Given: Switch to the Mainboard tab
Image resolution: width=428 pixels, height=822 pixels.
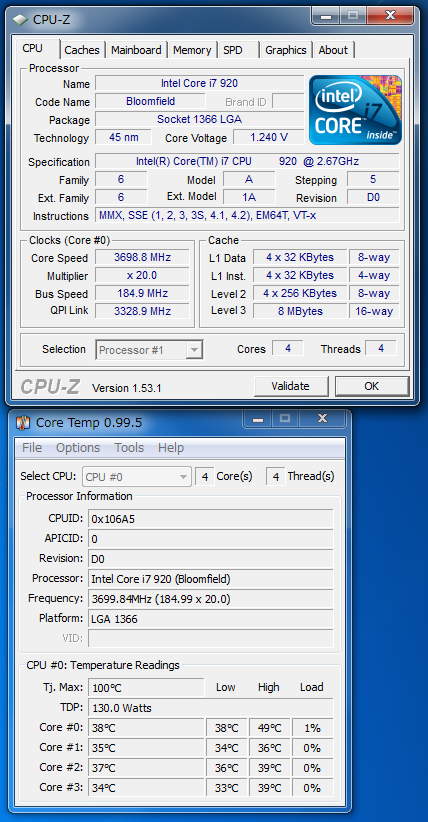Looking at the screenshot, I should click(x=136, y=50).
